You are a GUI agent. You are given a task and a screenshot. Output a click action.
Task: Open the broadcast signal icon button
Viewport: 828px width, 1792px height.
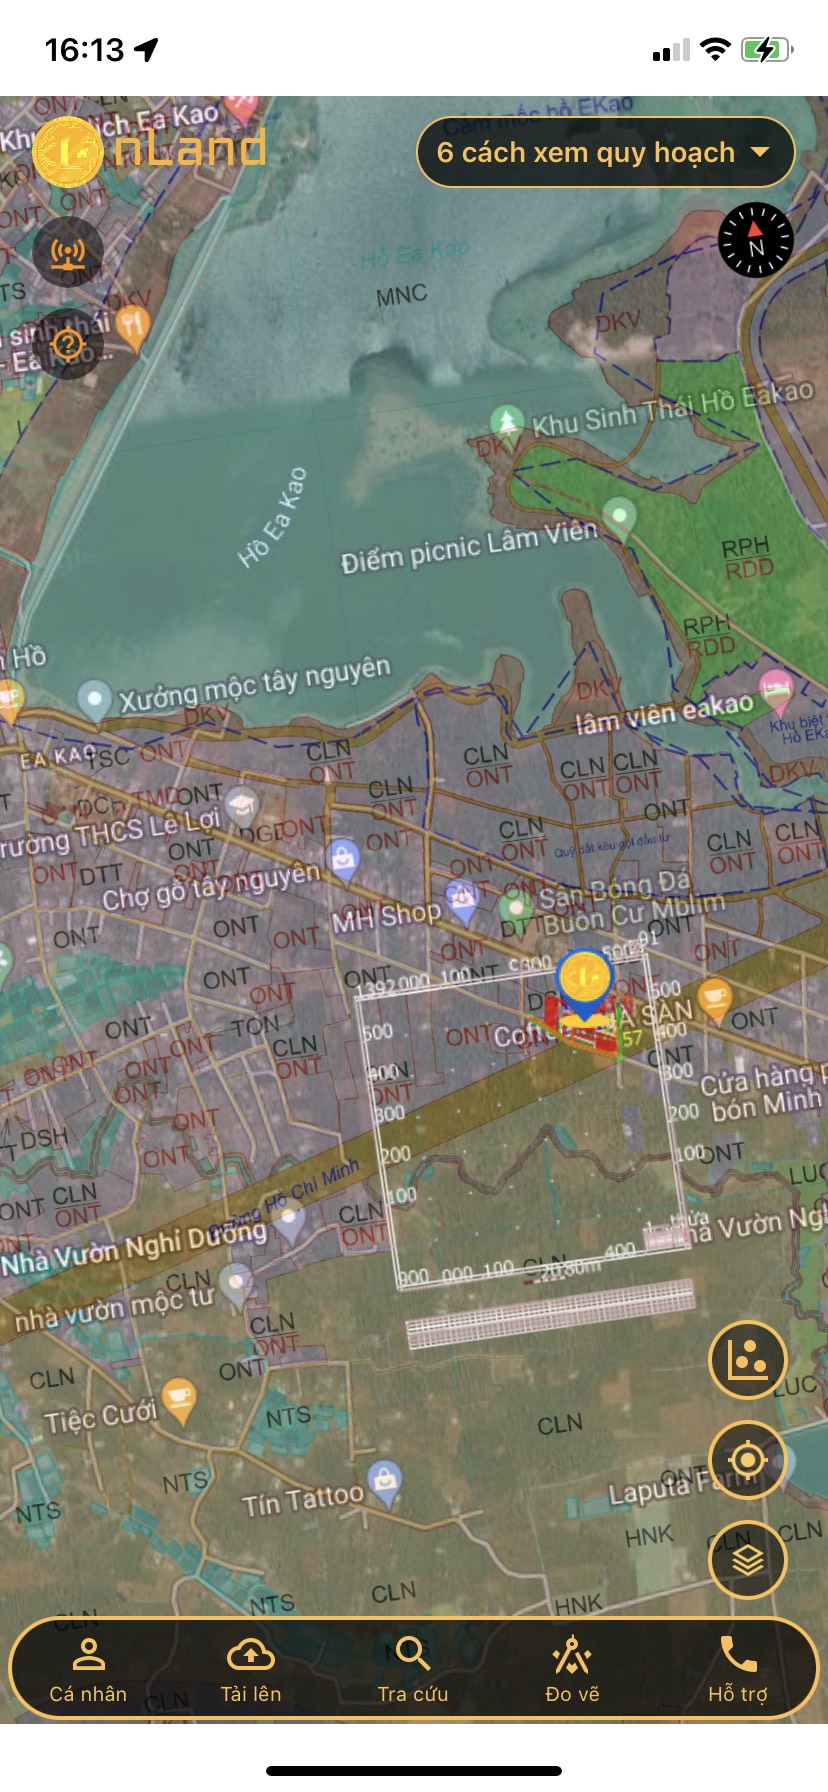point(67,253)
